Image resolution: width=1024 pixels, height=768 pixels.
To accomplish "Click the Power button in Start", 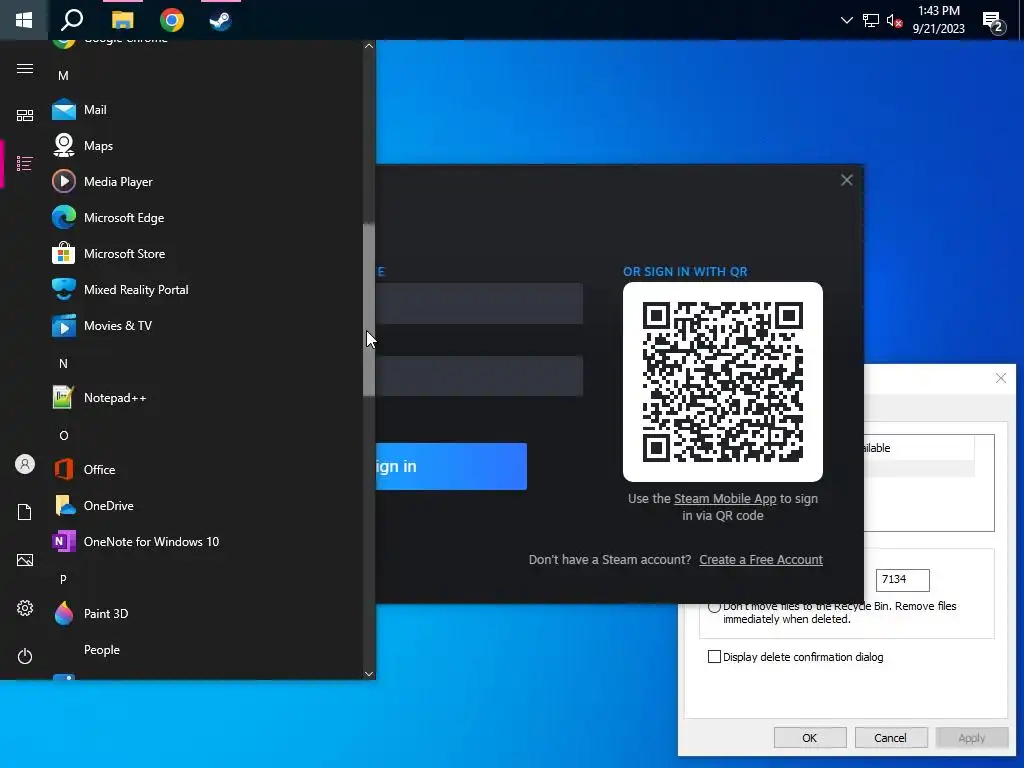I will click(x=25, y=656).
